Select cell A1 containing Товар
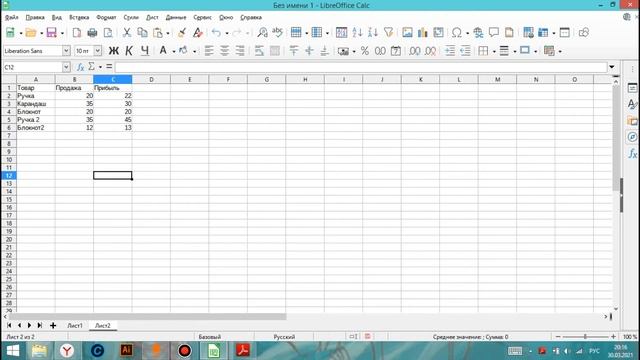The image size is (640, 360). point(36,88)
